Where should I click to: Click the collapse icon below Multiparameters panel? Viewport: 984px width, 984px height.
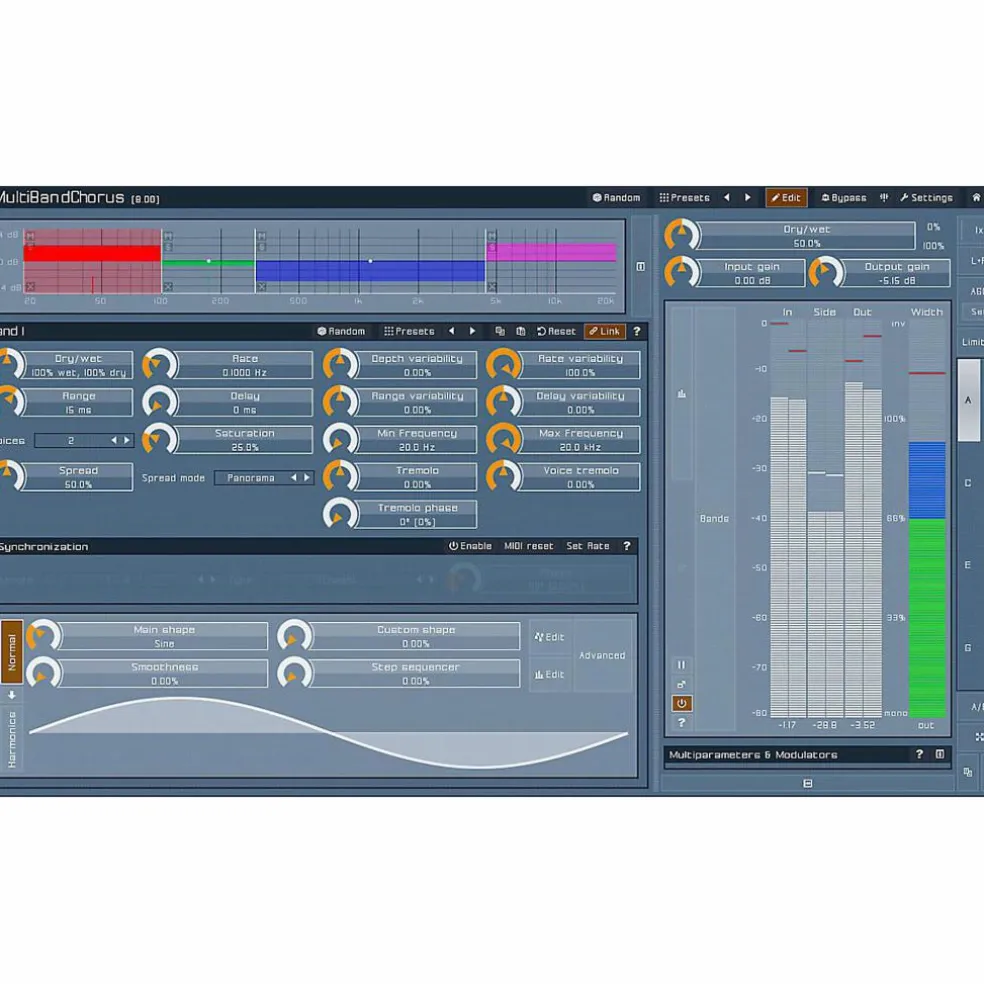pyautogui.click(x=808, y=783)
